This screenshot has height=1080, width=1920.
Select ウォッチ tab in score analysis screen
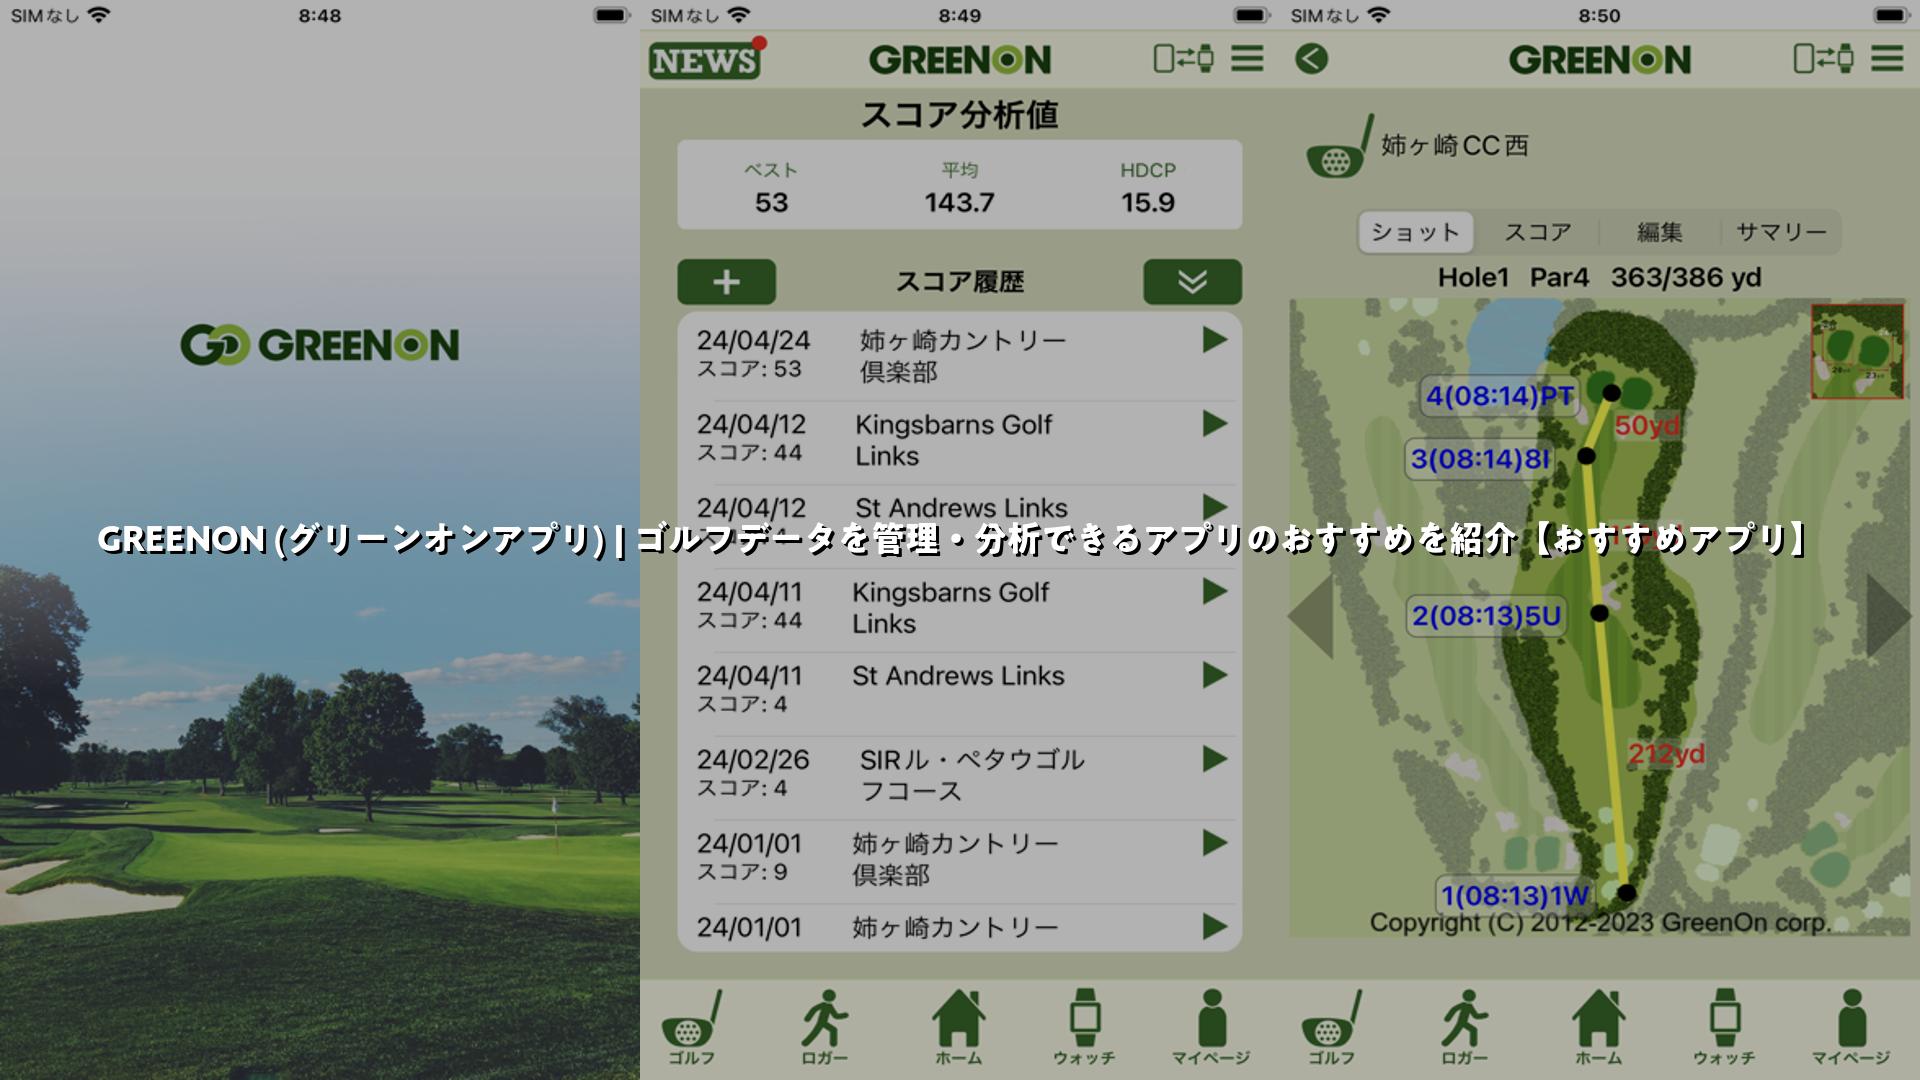coord(1084,1027)
